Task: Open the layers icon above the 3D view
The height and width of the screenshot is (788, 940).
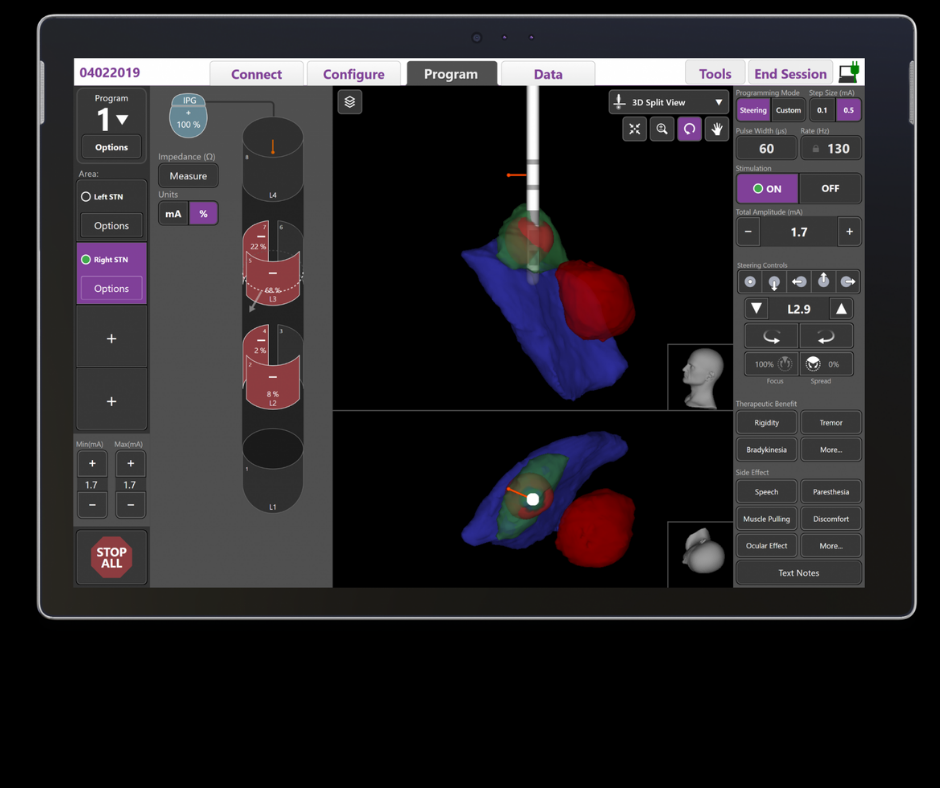Action: pyautogui.click(x=349, y=102)
